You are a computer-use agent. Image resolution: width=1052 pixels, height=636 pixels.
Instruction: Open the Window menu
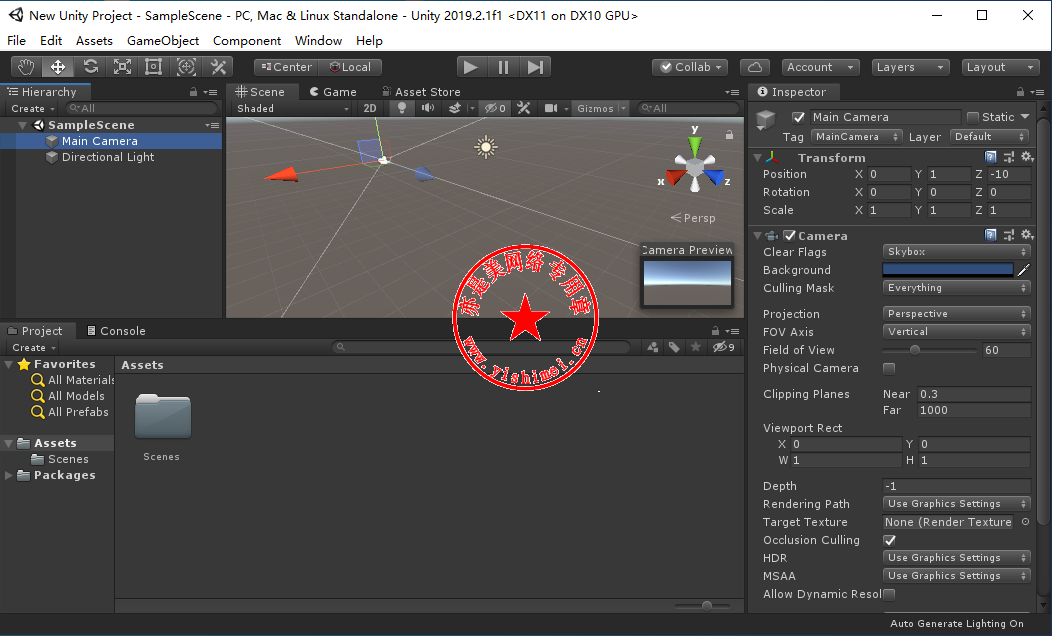click(x=318, y=41)
